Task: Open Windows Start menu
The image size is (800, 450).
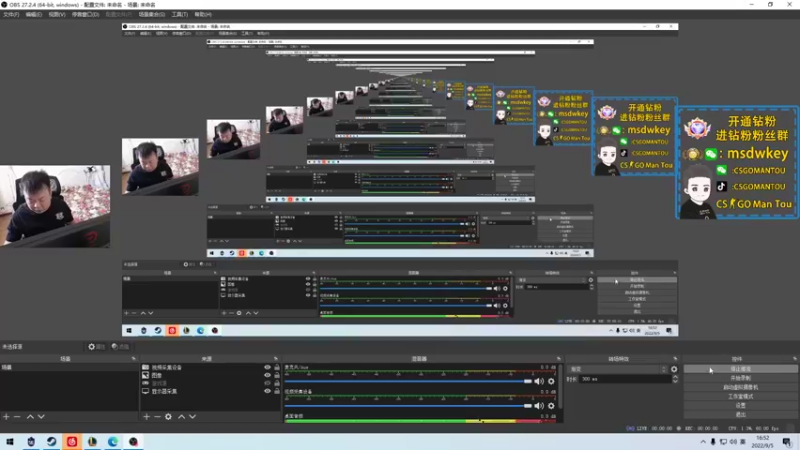Action: click(x=10, y=442)
